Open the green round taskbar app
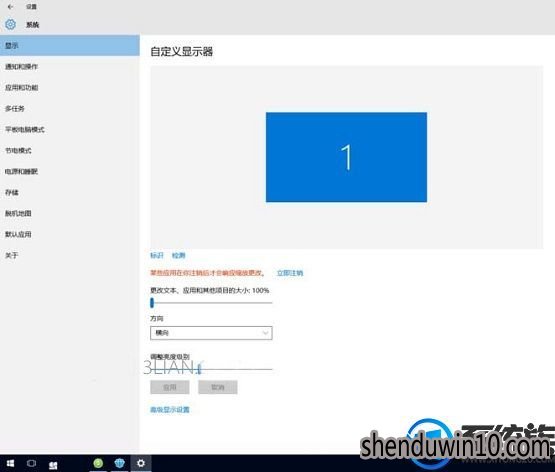This screenshot has width=555, height=472. pos(98,463)
